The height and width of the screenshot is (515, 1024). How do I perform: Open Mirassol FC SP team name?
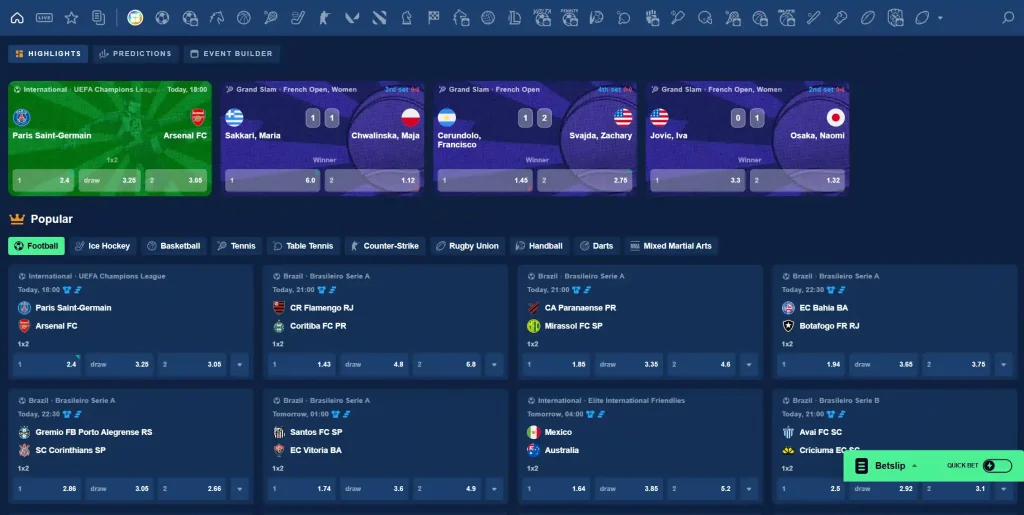coord(573,326)
